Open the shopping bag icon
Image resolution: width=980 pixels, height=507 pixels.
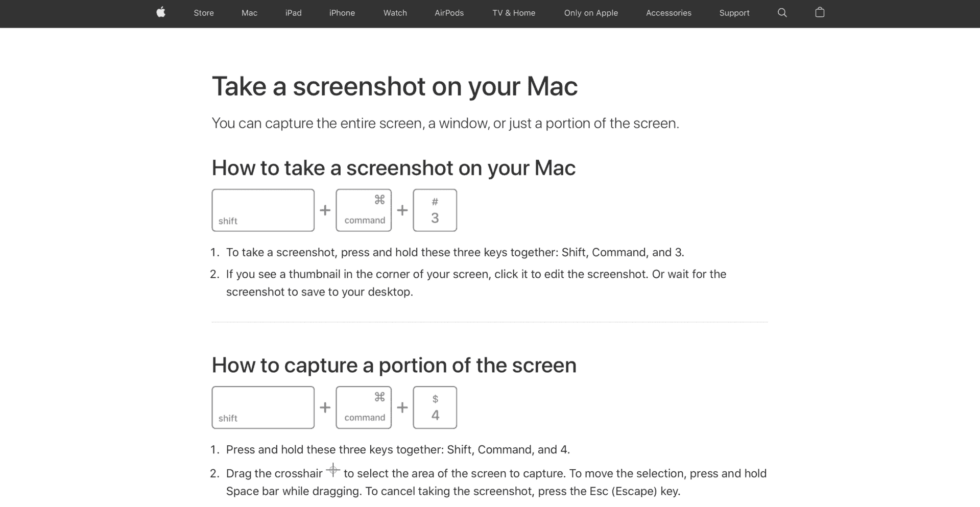pyautogui.click(x=820, y=13)
